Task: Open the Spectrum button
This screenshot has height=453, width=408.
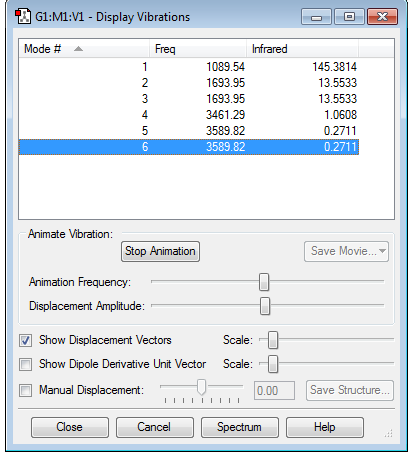Action: [240, 427]
